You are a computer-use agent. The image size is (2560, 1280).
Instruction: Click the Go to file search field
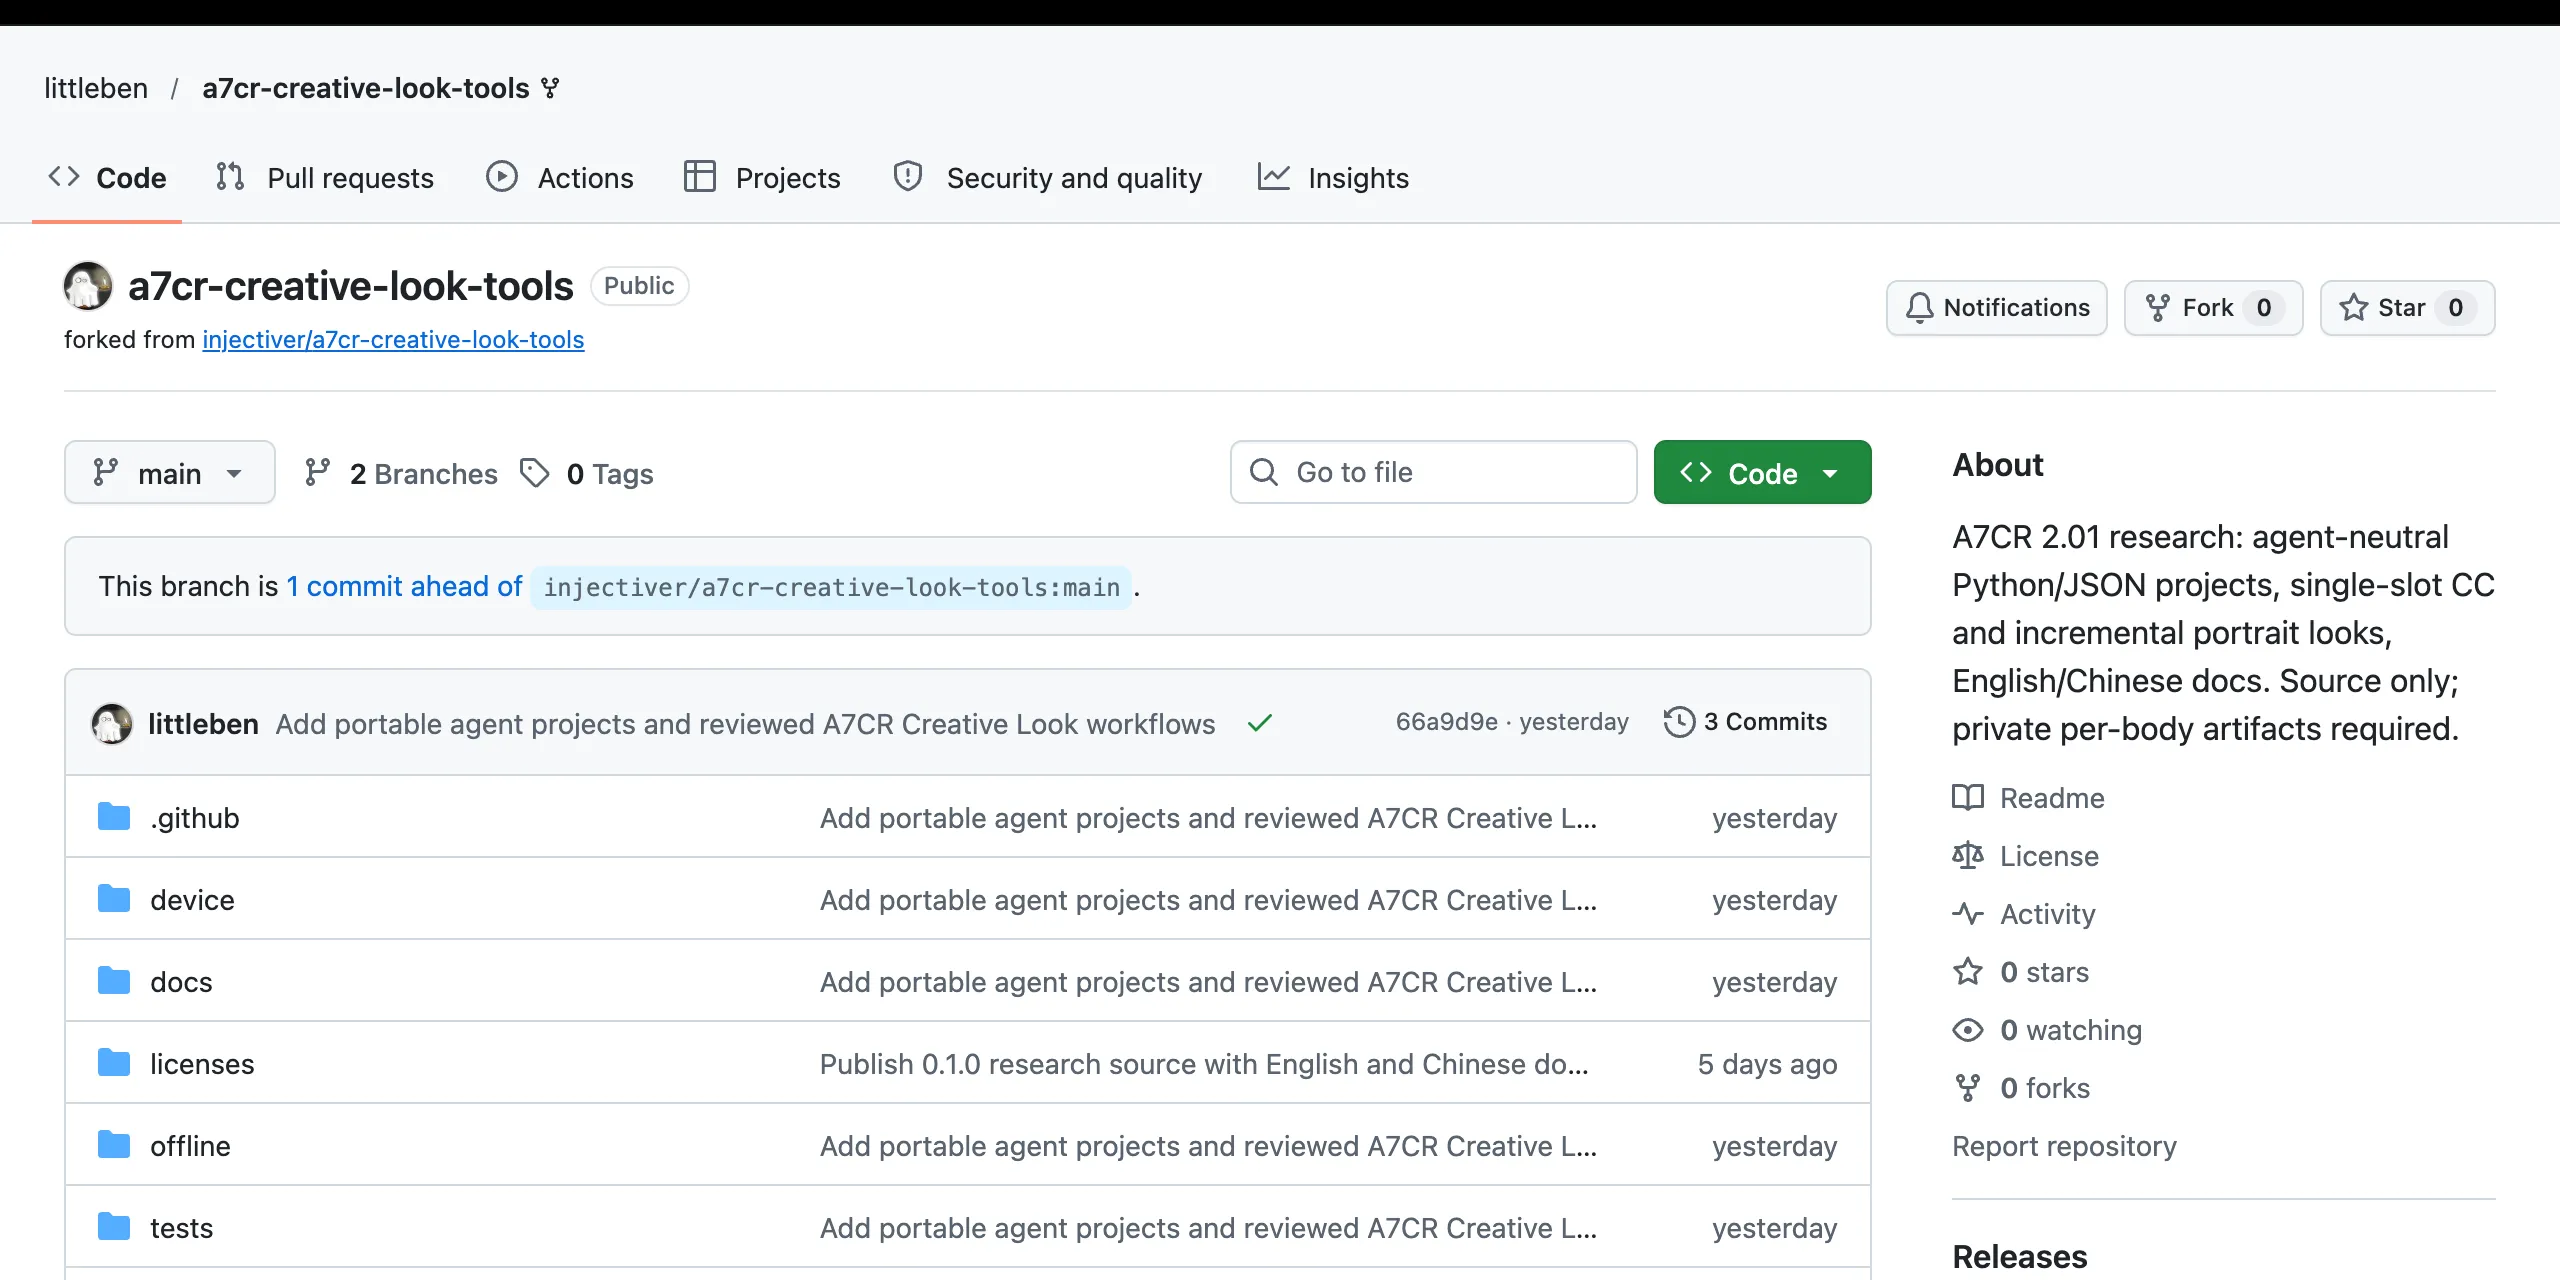[x=1434, y=472]
